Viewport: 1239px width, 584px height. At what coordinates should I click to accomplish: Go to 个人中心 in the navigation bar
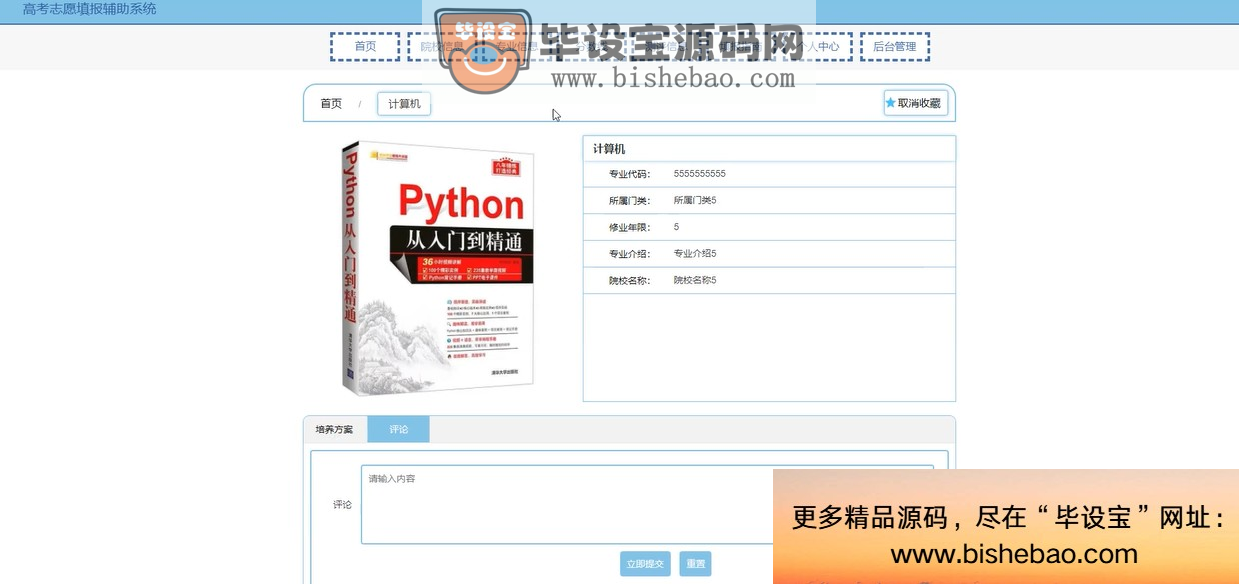[817, 47]
